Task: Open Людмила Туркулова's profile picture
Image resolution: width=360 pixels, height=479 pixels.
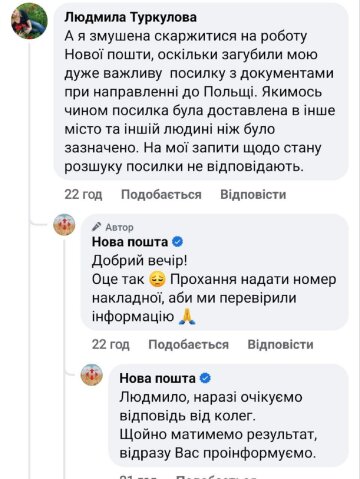Action: click(x=29, y=21)
